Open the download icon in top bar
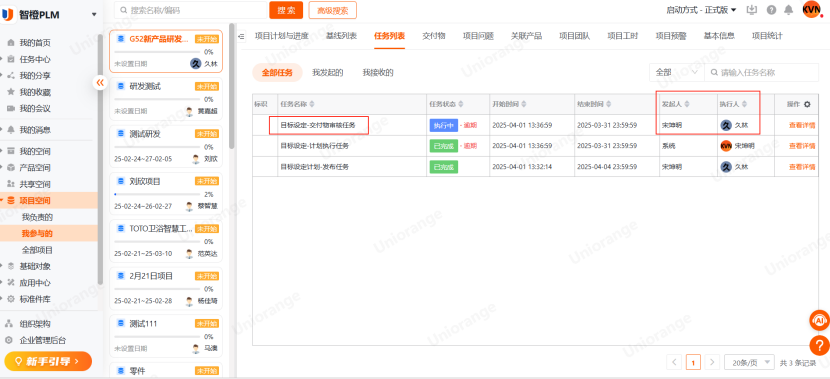 (x=752, y=10)
